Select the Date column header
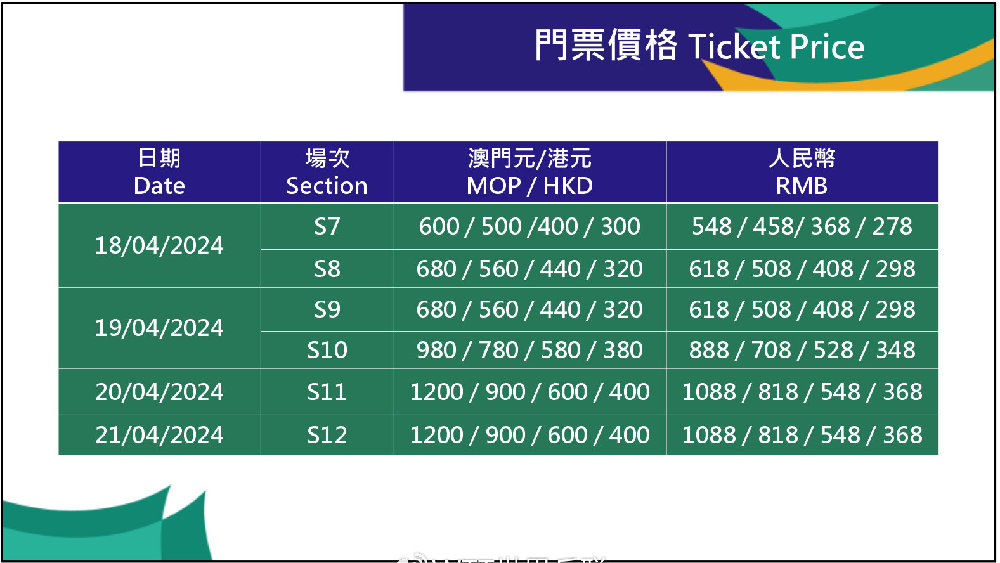The height and width of the screenshot is (563, 1000). pyautogui.click(x=159, y=172)
